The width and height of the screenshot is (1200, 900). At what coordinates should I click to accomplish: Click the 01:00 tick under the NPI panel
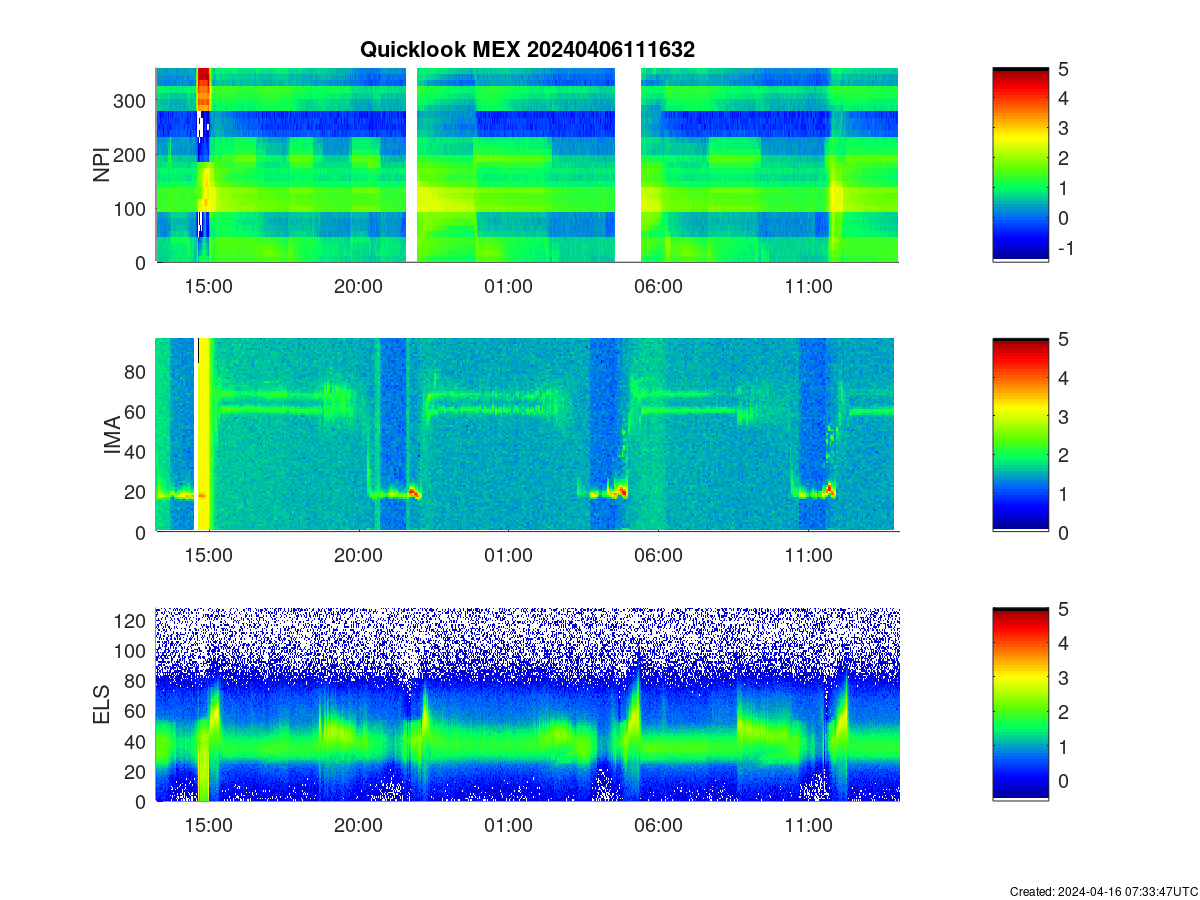pos(508,287)
